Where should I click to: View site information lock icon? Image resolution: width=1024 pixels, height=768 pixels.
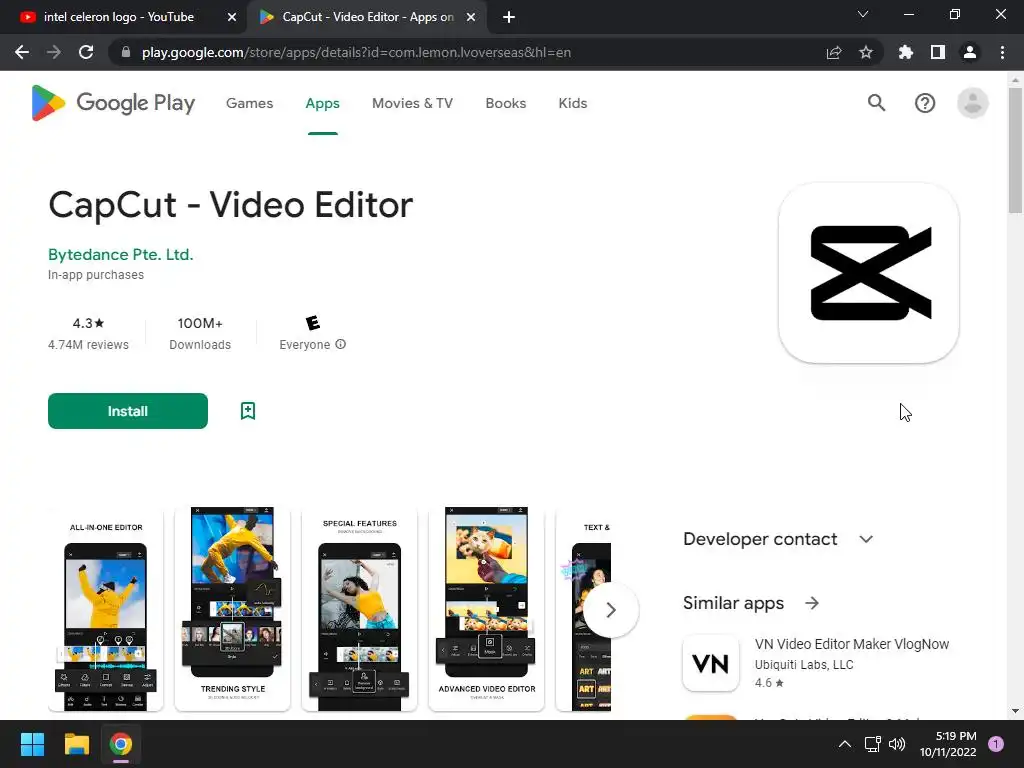coord(126,52)
